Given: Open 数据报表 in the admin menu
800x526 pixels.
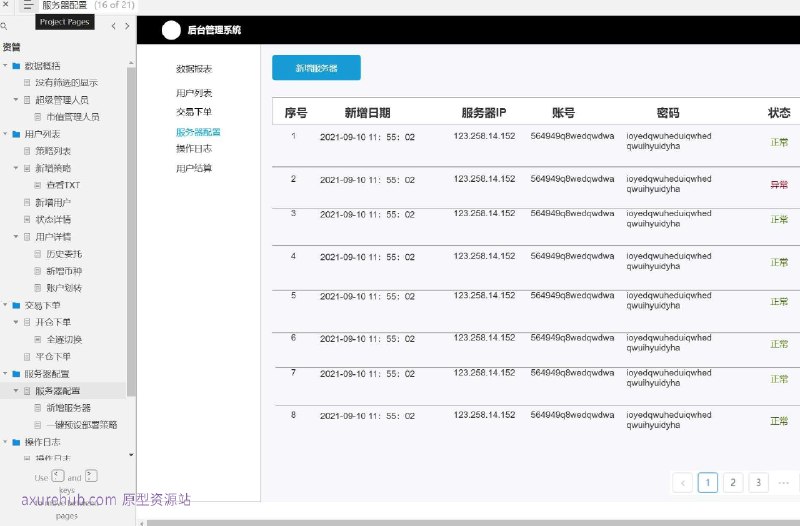Looking at the screenshot, I should point(194,69).
